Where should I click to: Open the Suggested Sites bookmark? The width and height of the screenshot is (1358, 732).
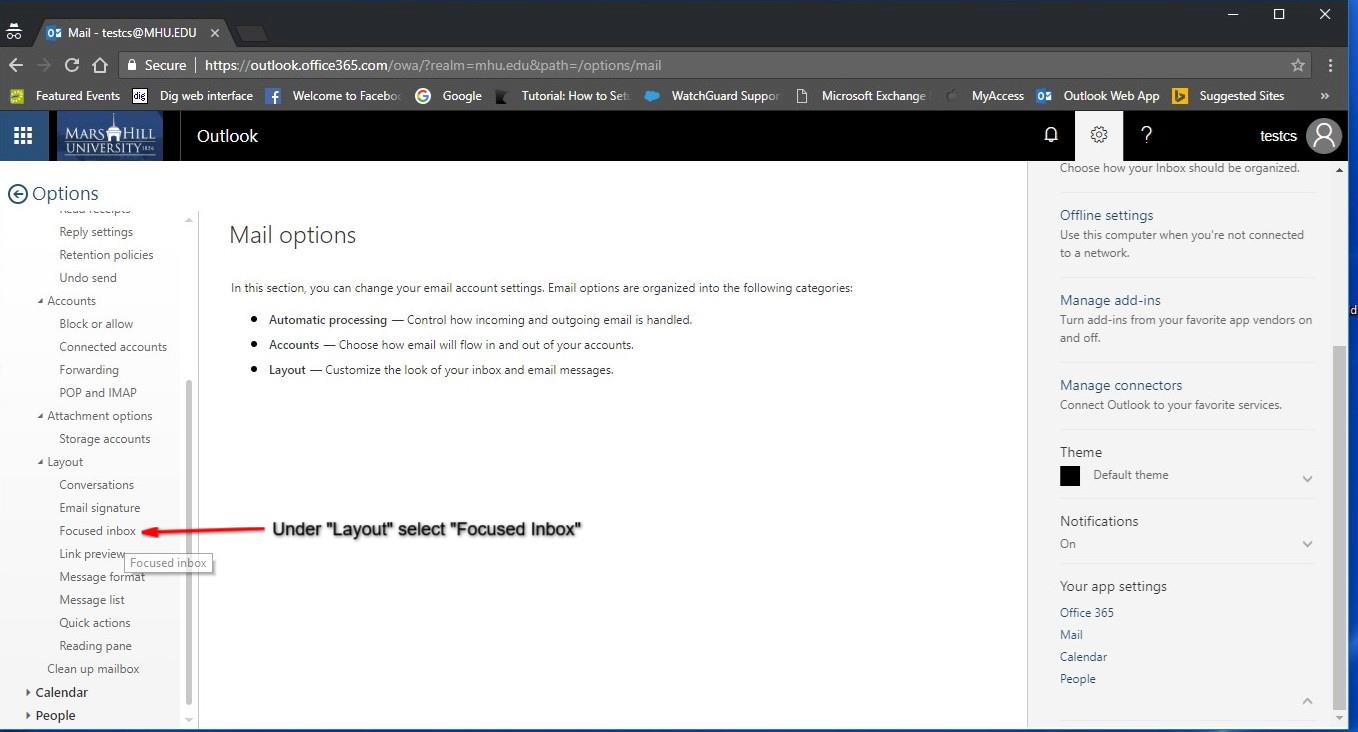(1229, 96)
